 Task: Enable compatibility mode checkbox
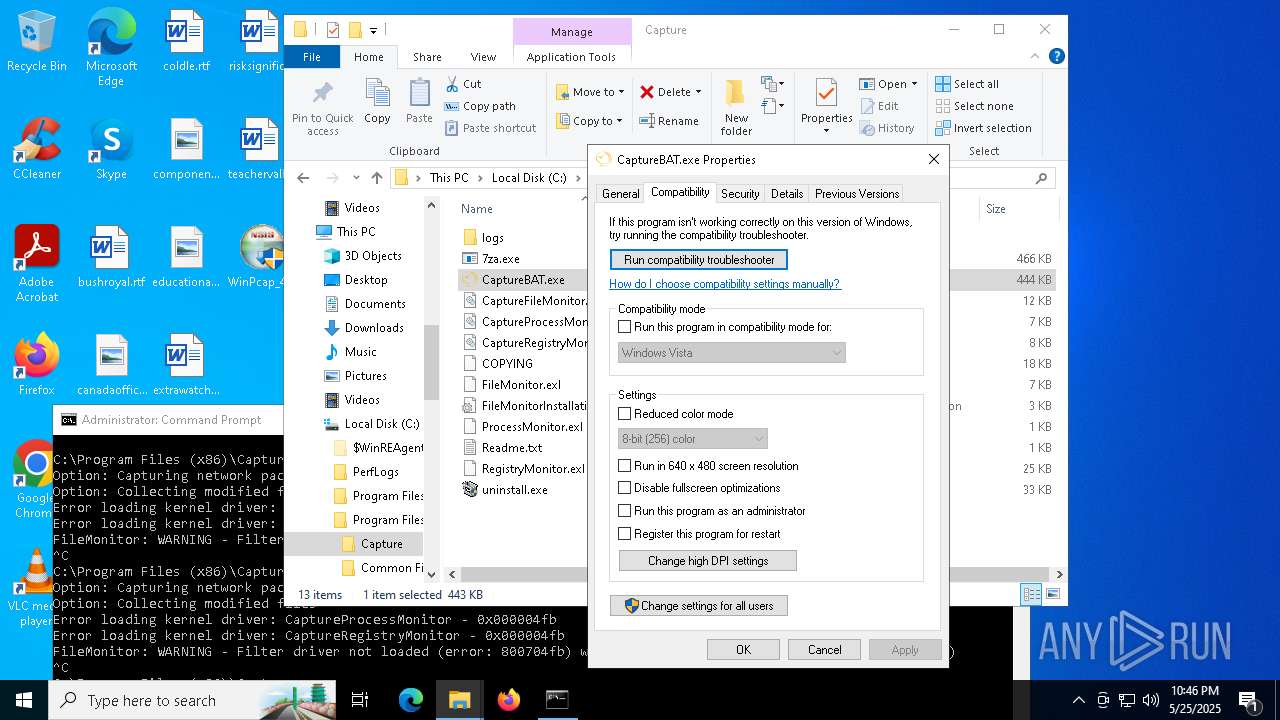tap(625, 327)
